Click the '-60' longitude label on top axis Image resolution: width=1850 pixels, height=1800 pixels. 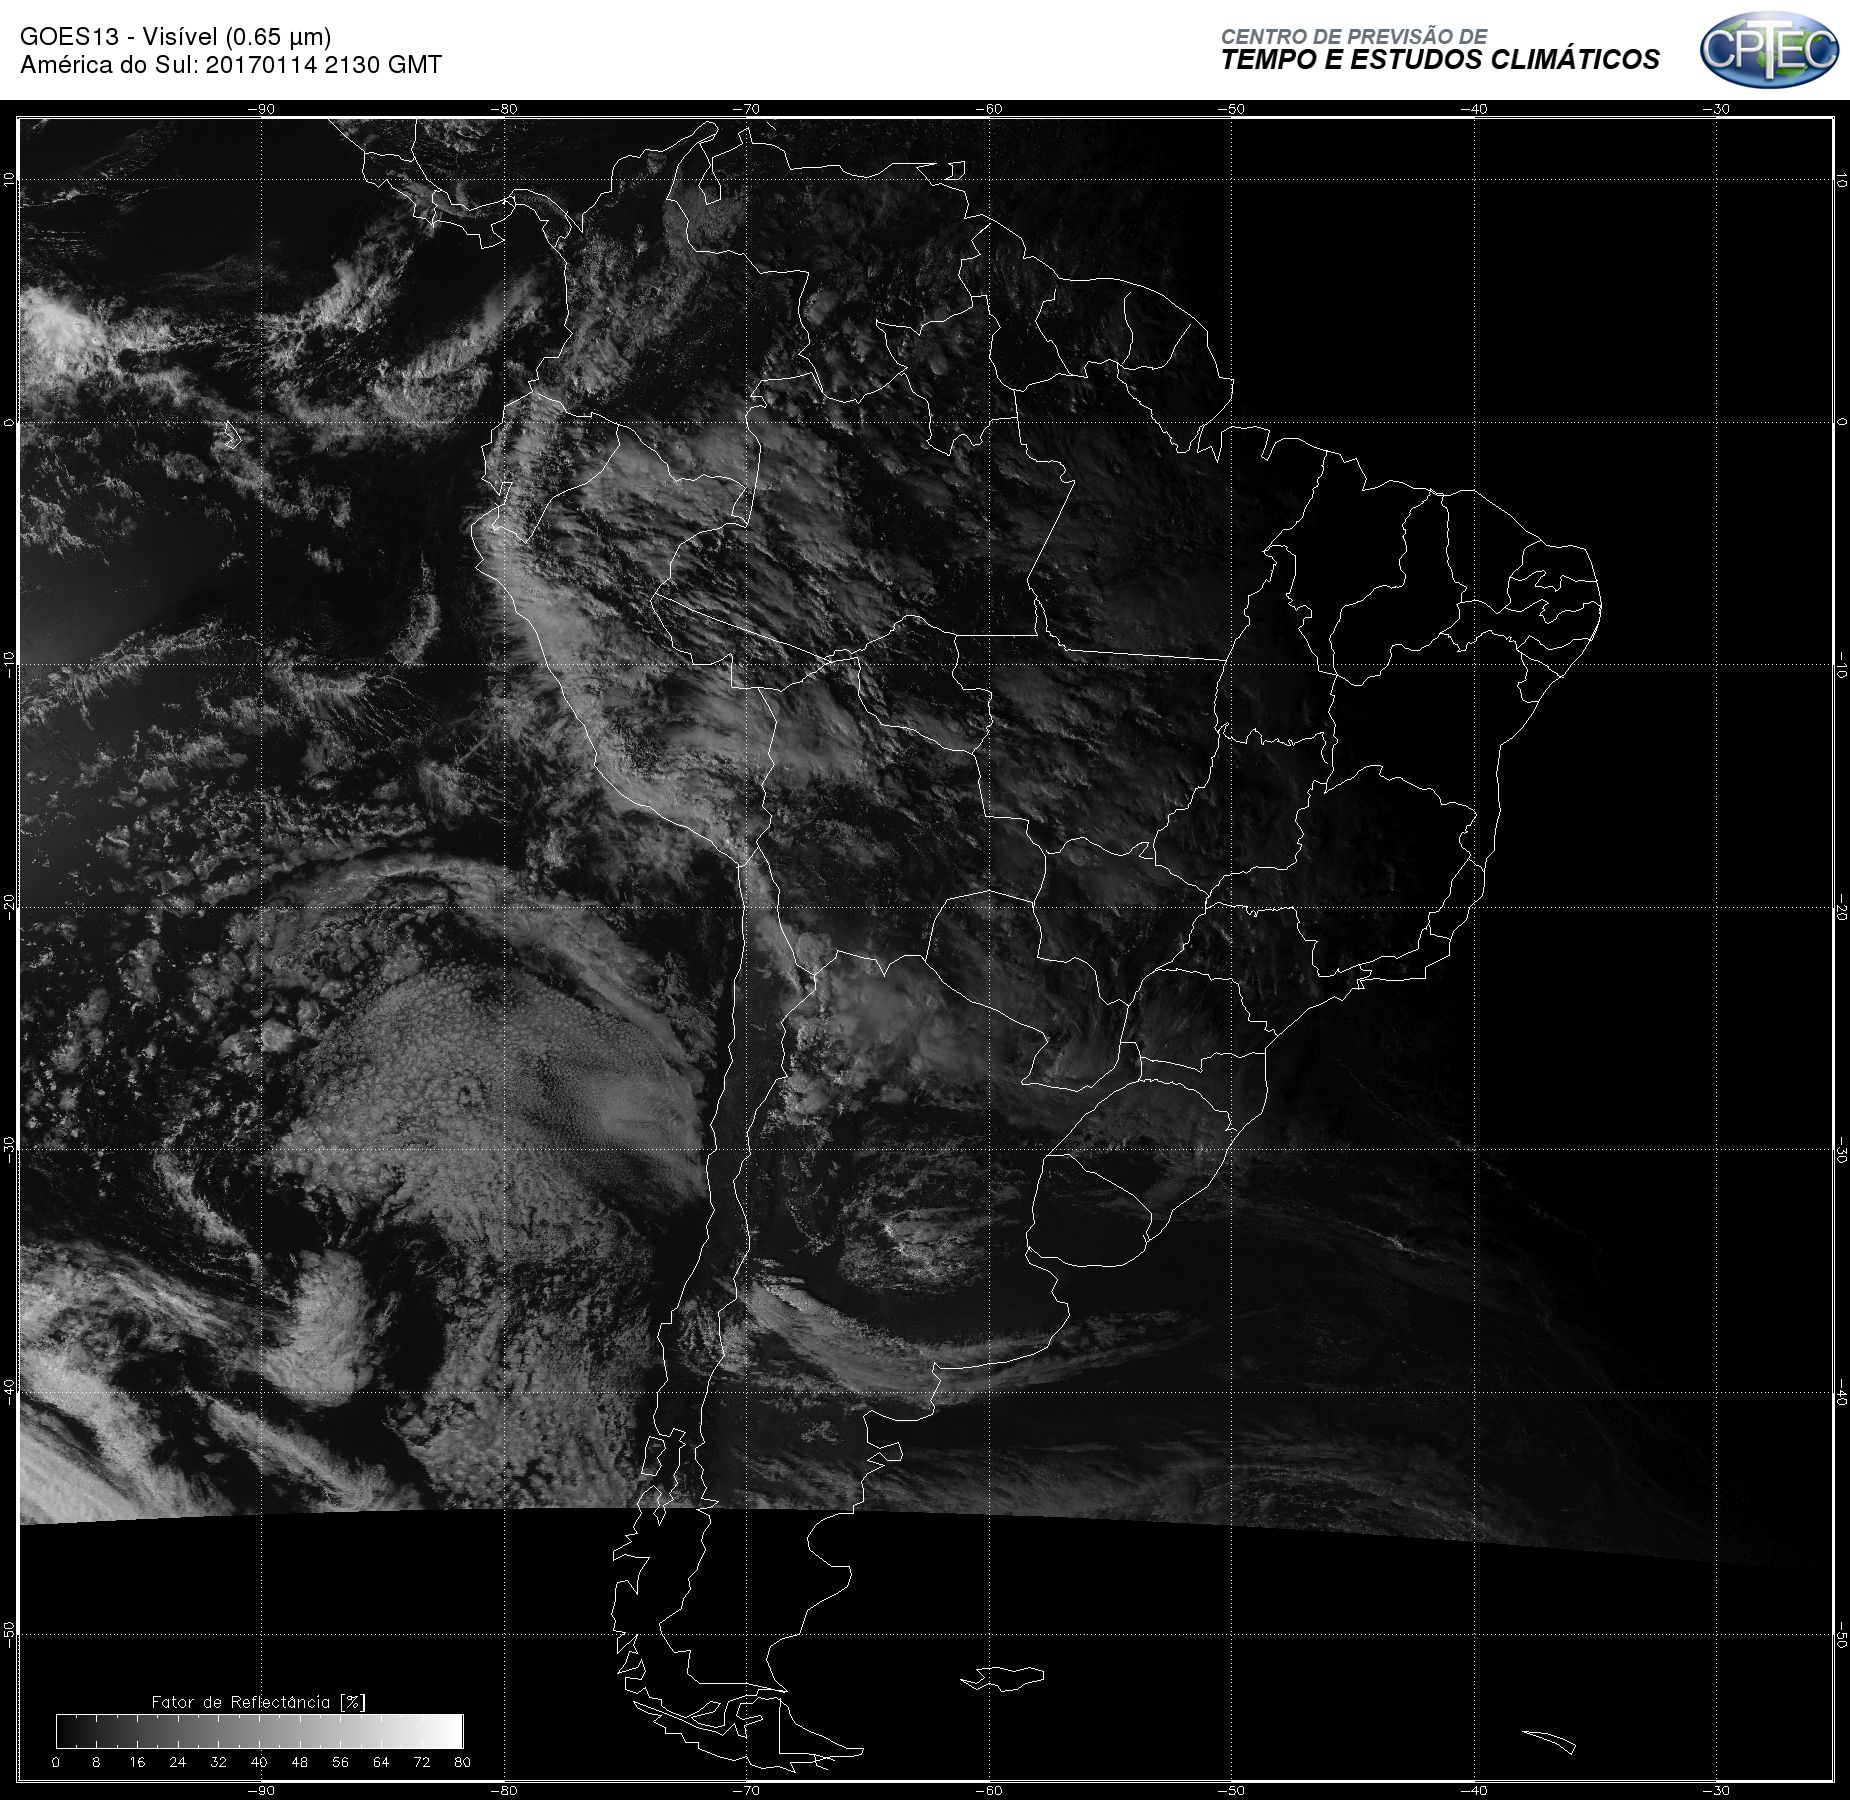(x=989, y=109)
